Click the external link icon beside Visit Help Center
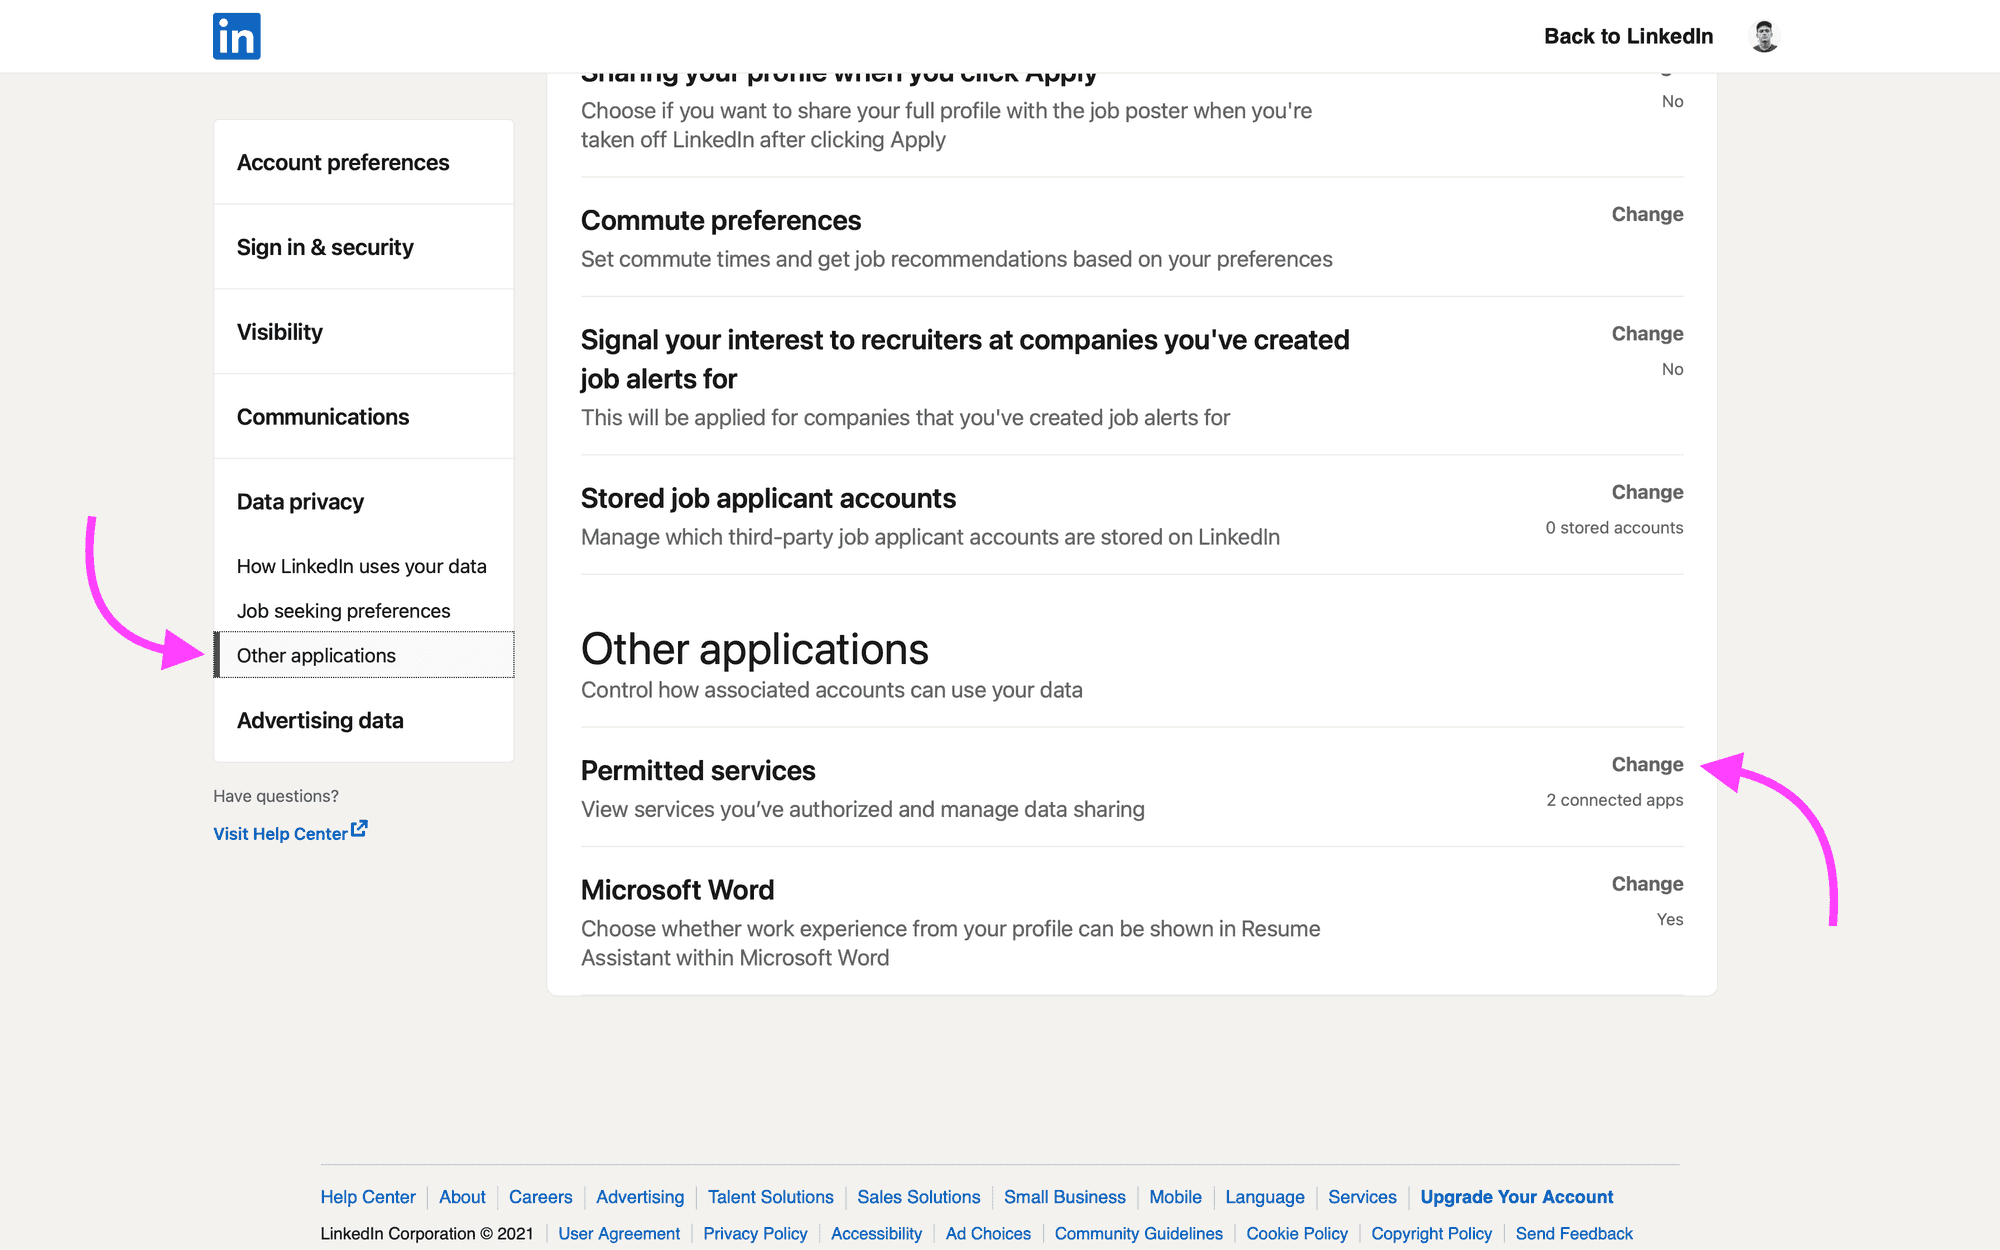This screenshot has width=2000, height=1250. pos(360,829)
